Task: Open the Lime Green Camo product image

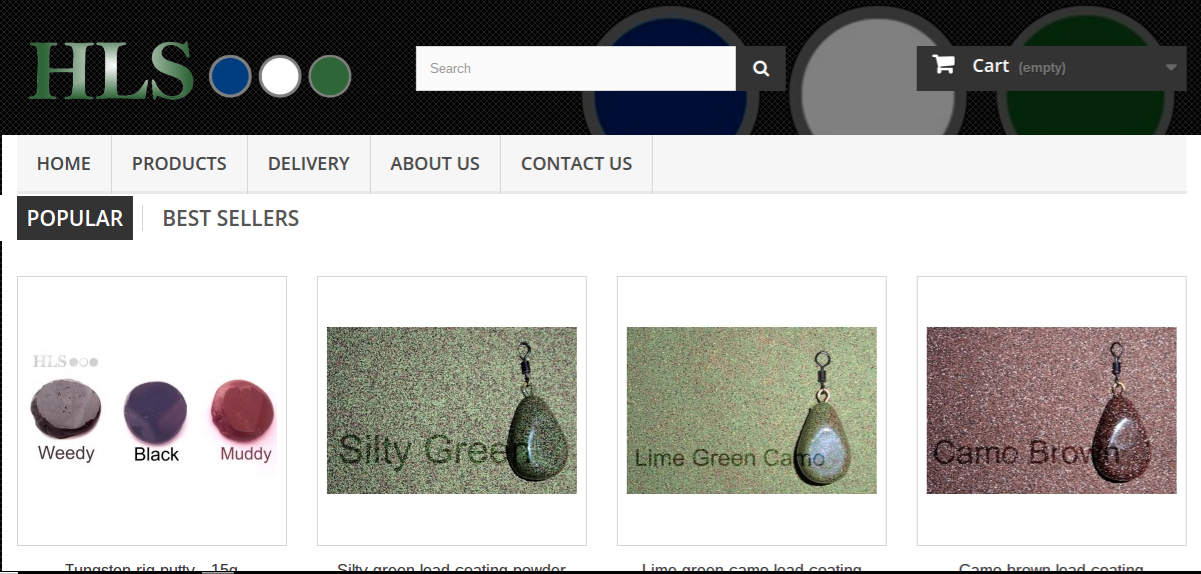Action: (x=752, y=410)
